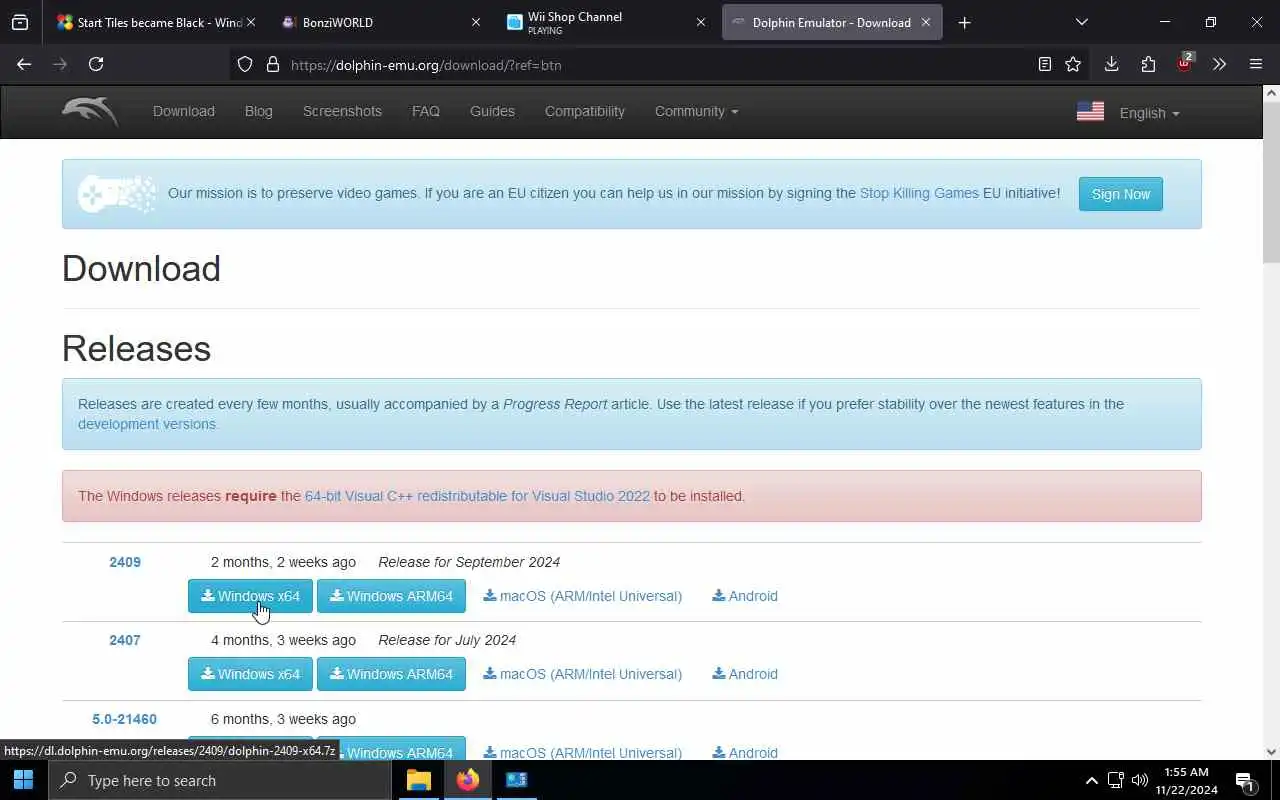Click the scrollbar down arrow
Viewport: 1280px width, 800px height.
click(1271, 752)
